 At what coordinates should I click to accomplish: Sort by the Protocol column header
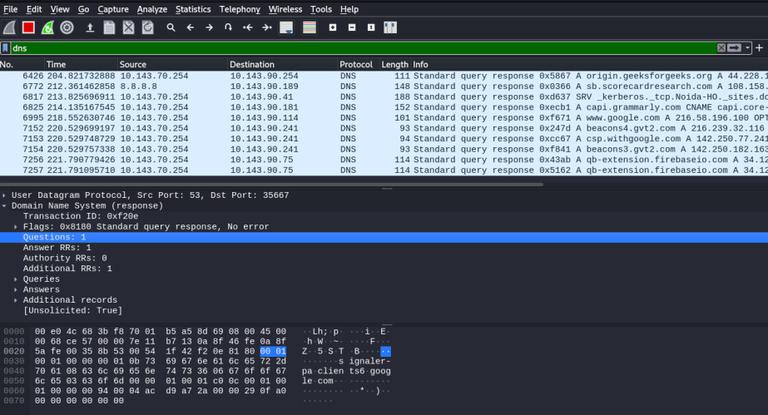(356, 64)
